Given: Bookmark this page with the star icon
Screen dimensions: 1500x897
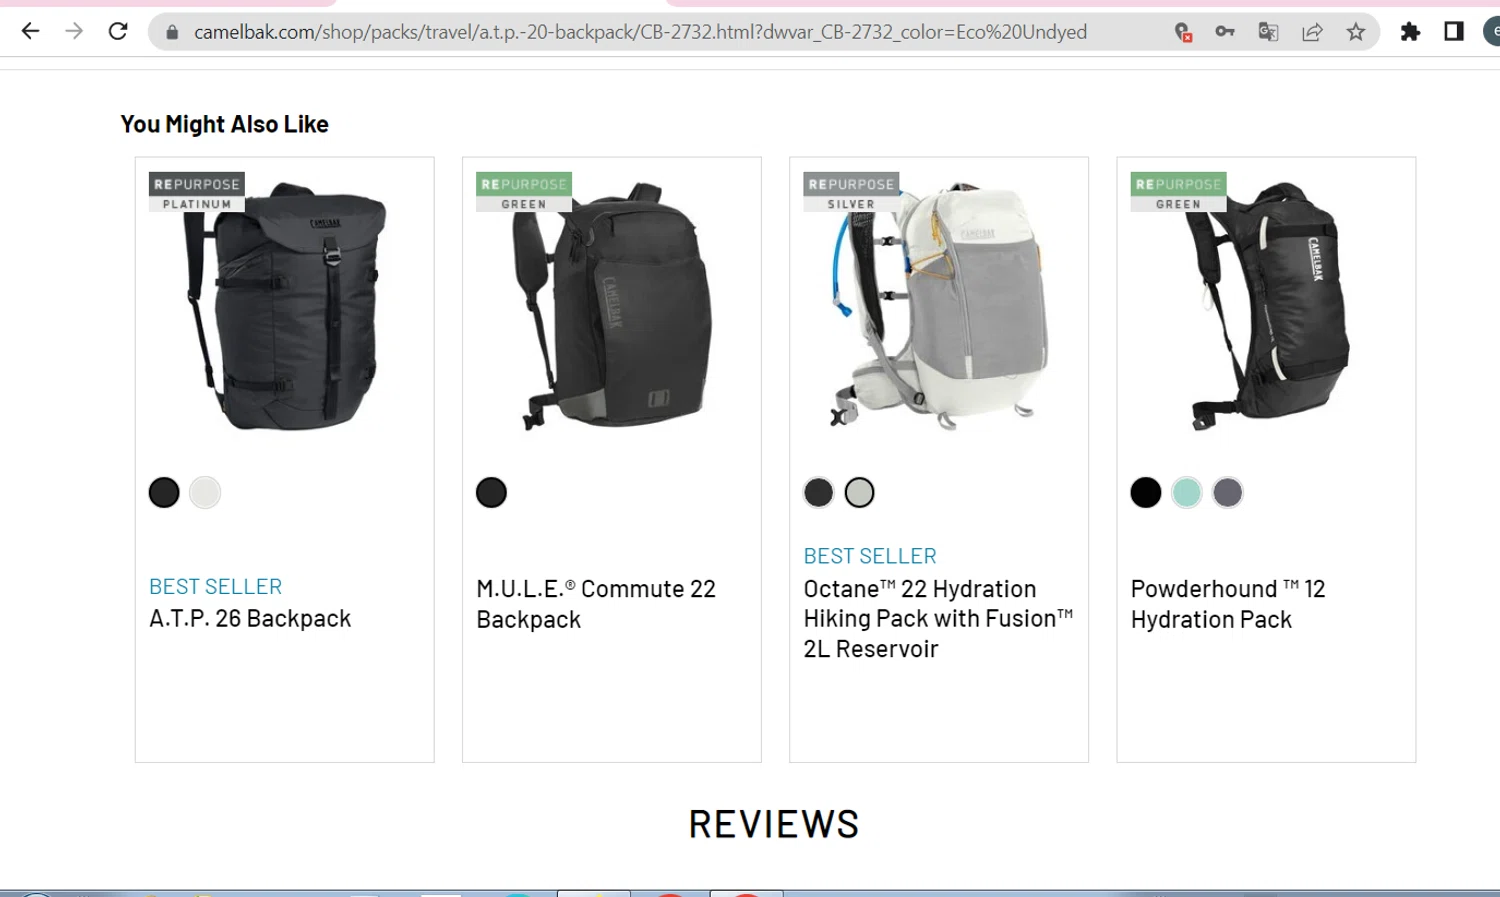Looking at the screenshot, I should point(1356,32).
